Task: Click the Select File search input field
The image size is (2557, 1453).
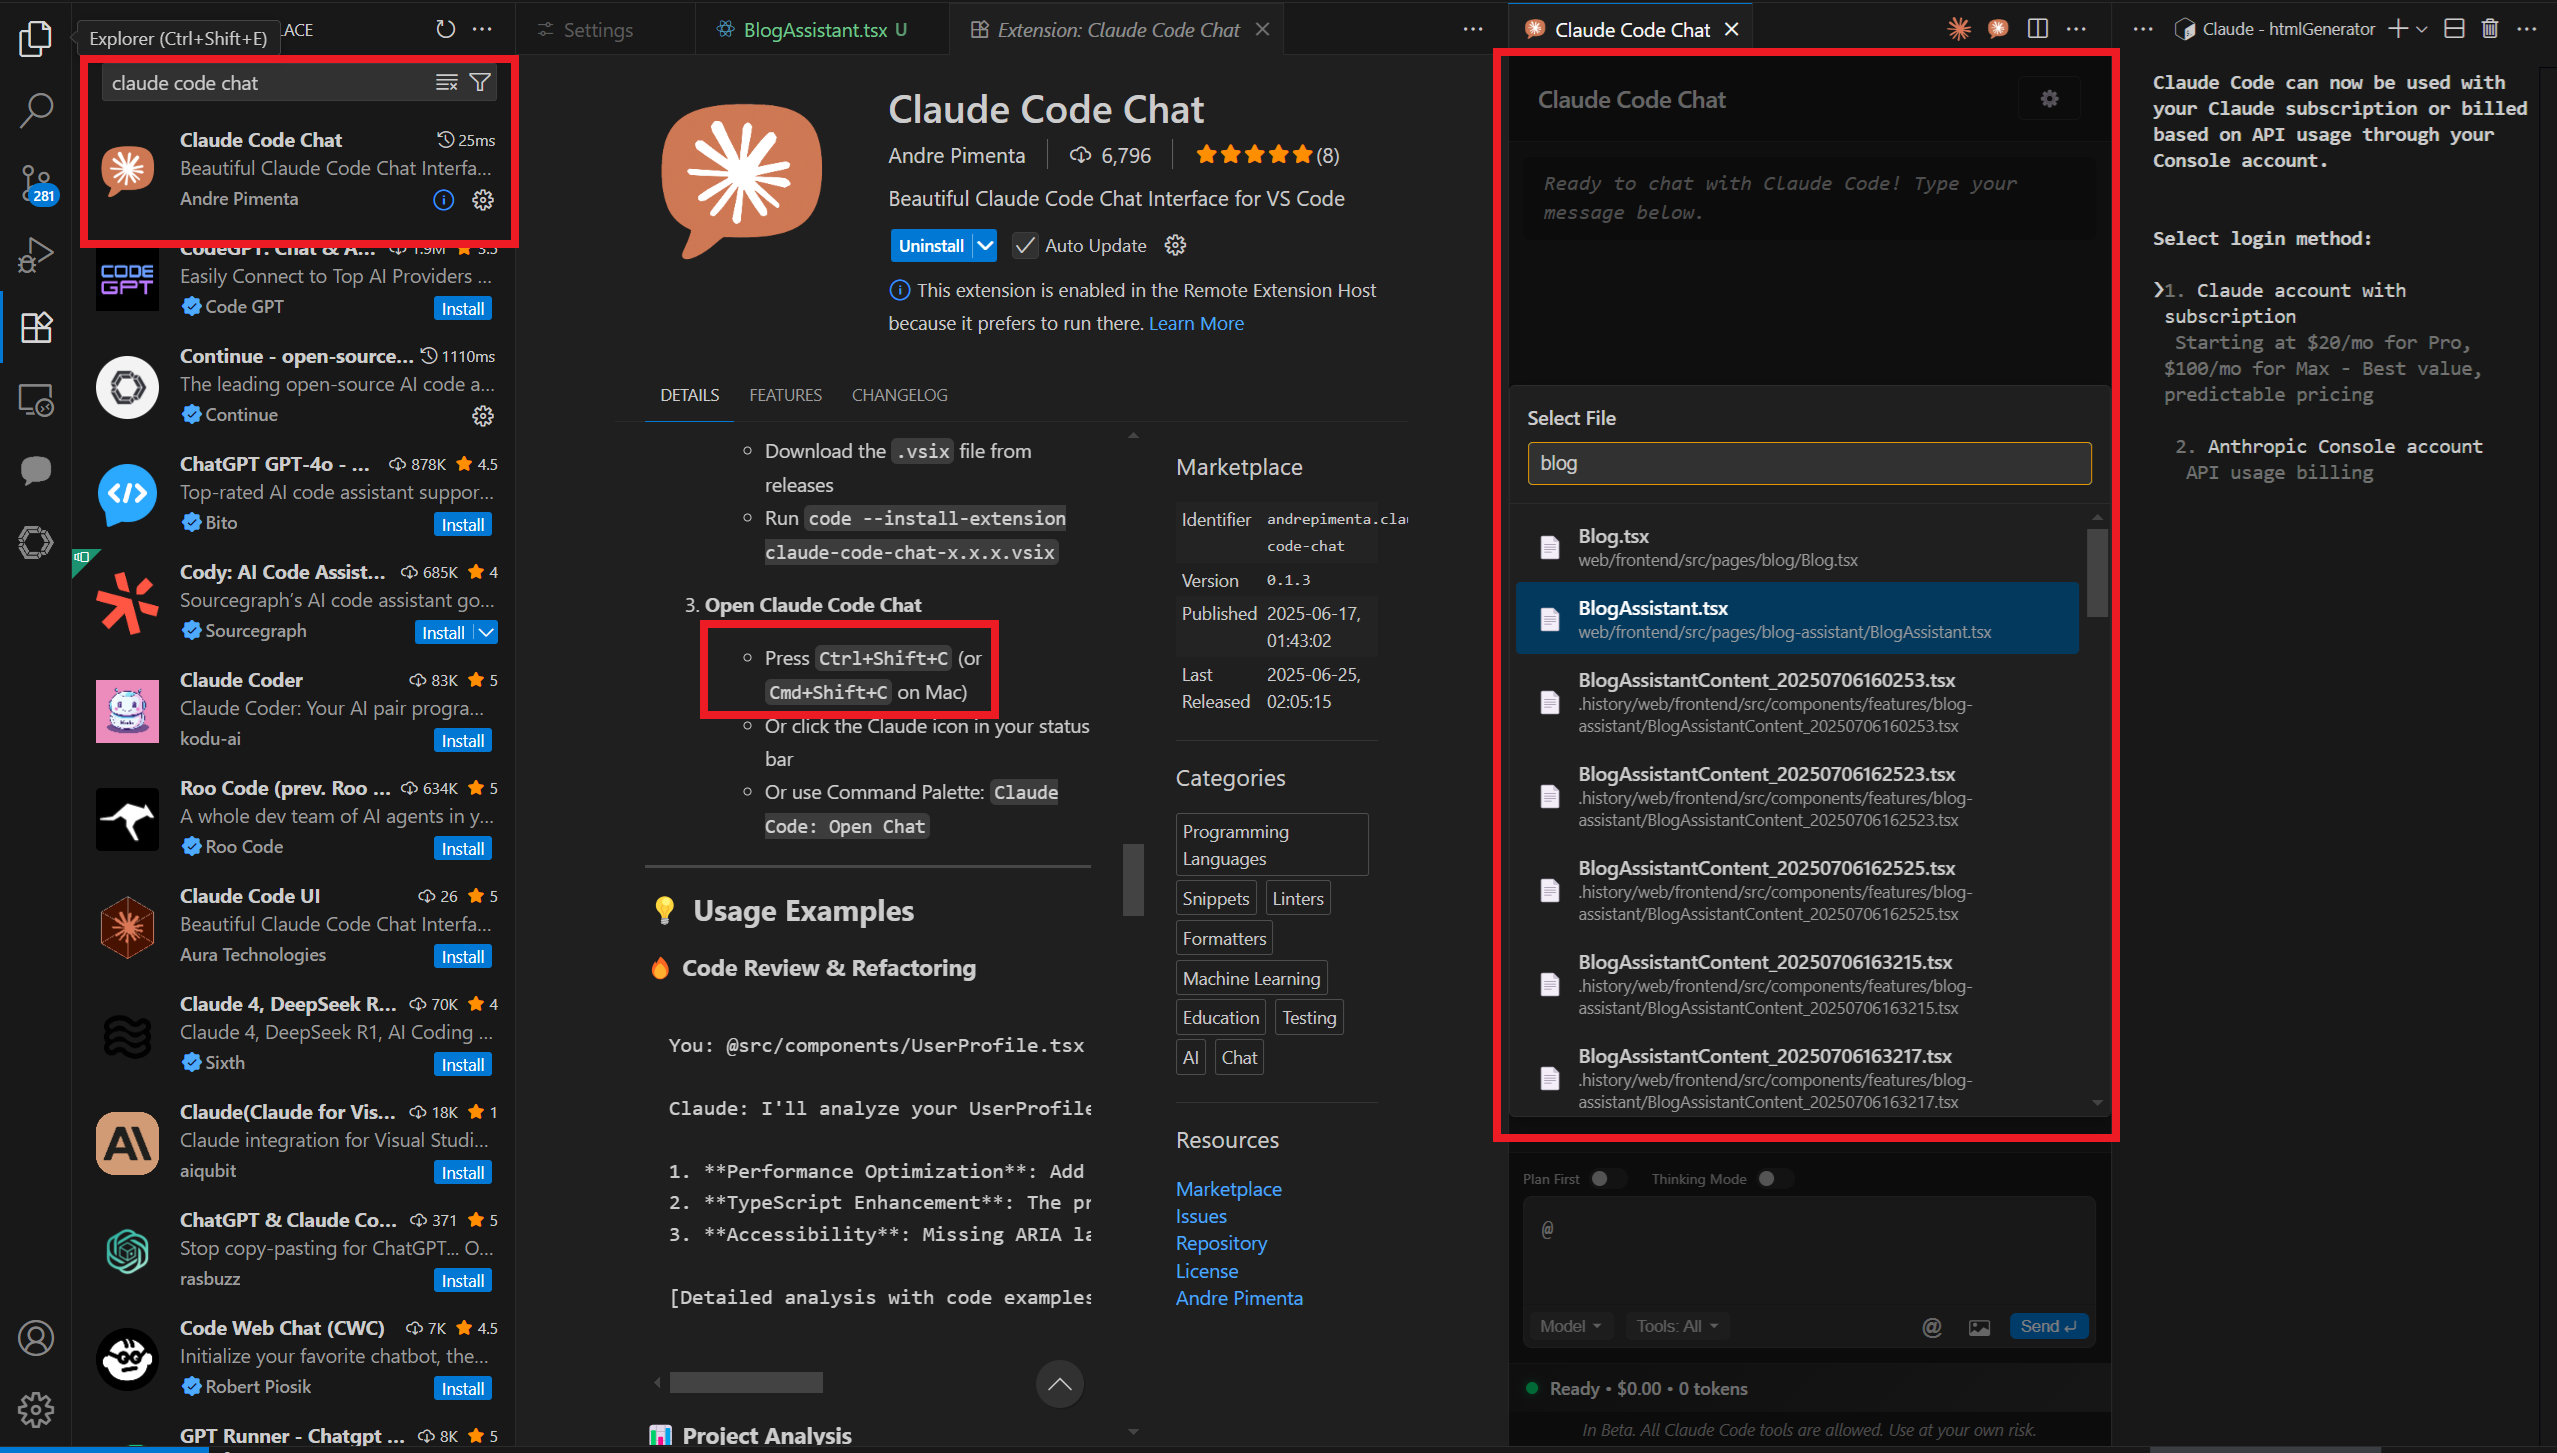Action: [x=1808, y=463]
